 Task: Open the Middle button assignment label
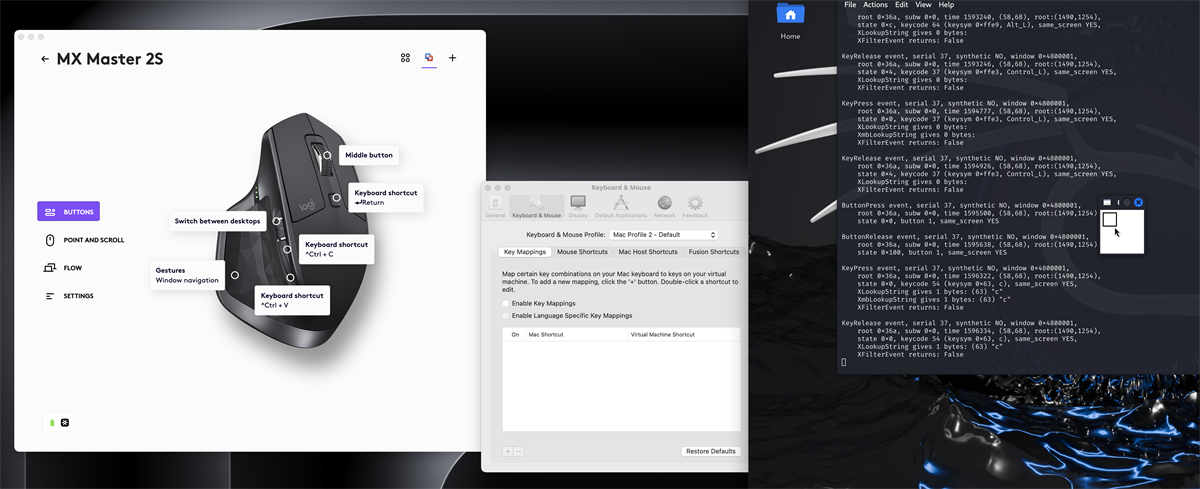point(369,155)
